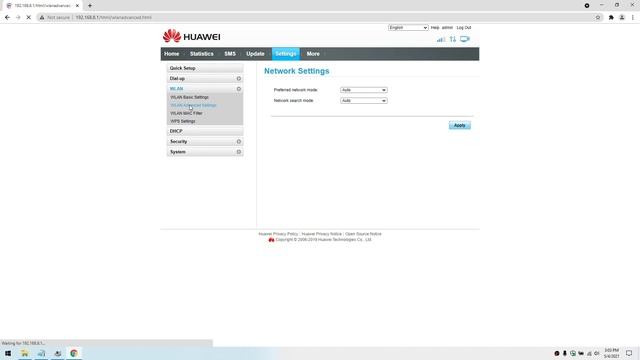Screen dimensions: 640x360
Task: Click the connected device monitor icon
Action: (464, 39)
